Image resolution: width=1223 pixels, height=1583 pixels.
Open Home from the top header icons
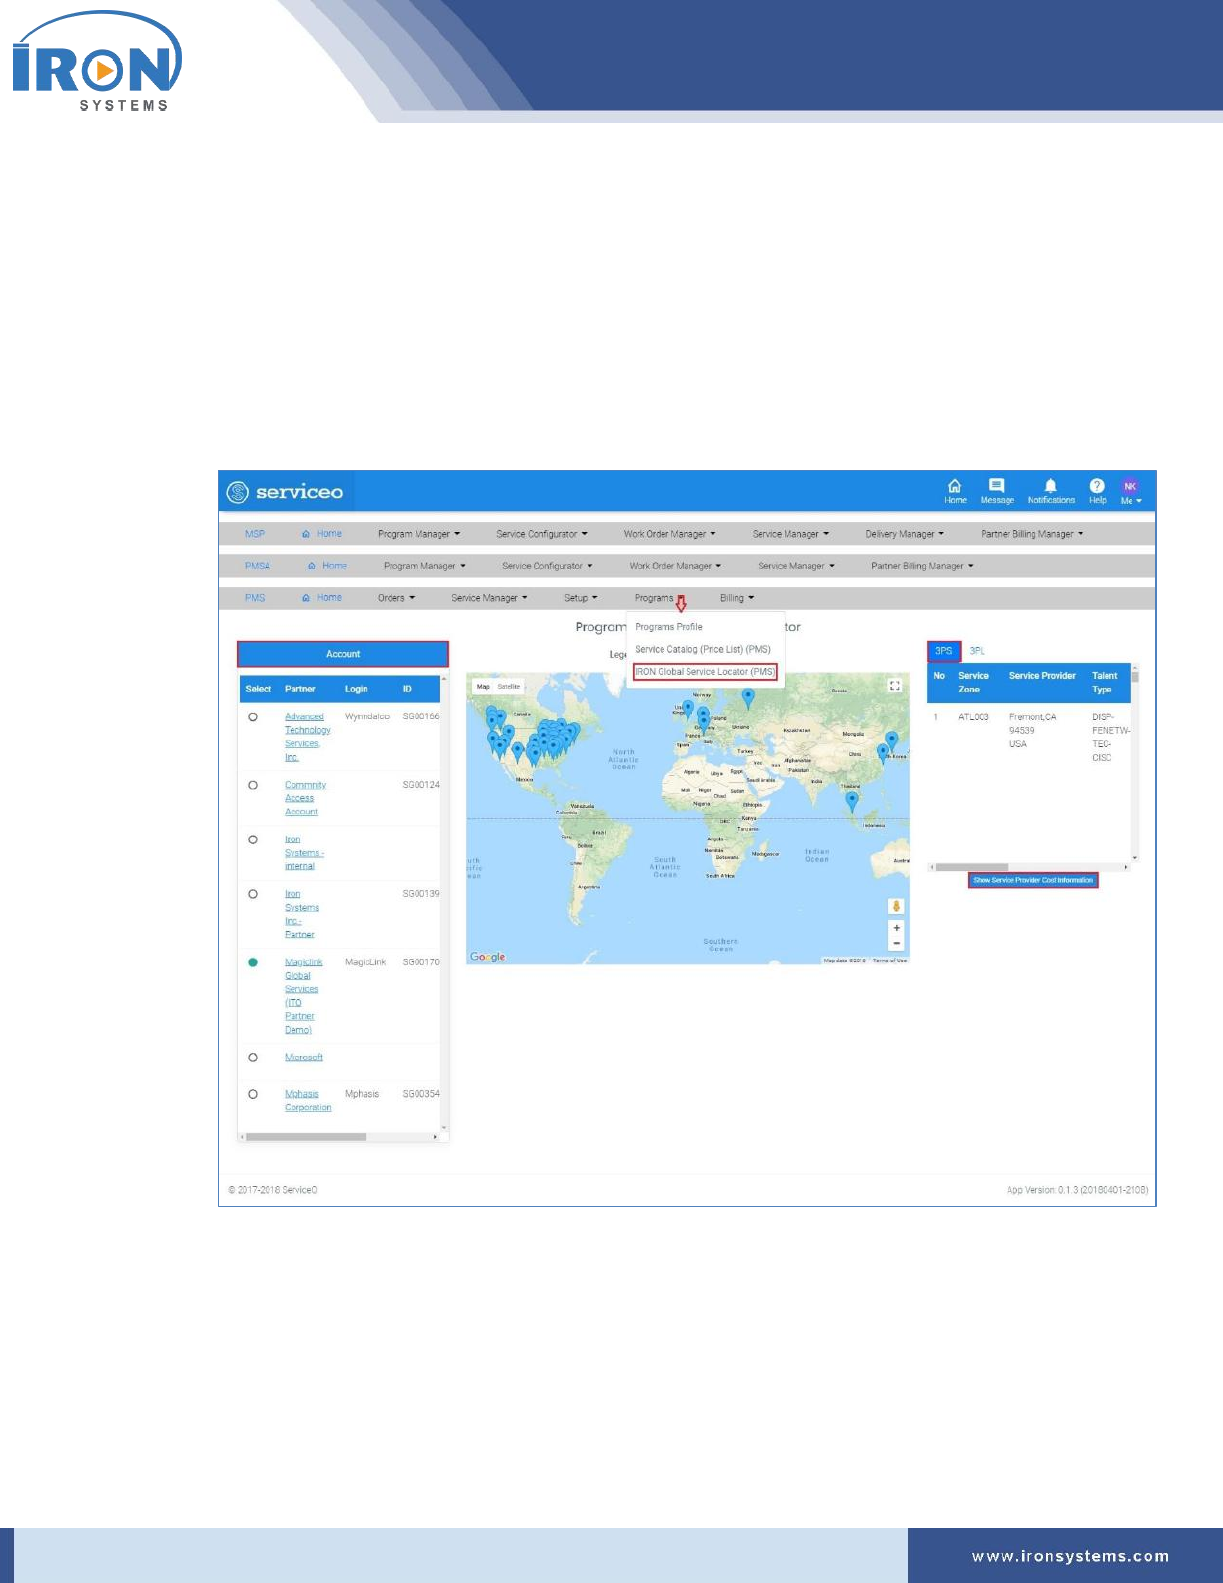tap(955, 491)
